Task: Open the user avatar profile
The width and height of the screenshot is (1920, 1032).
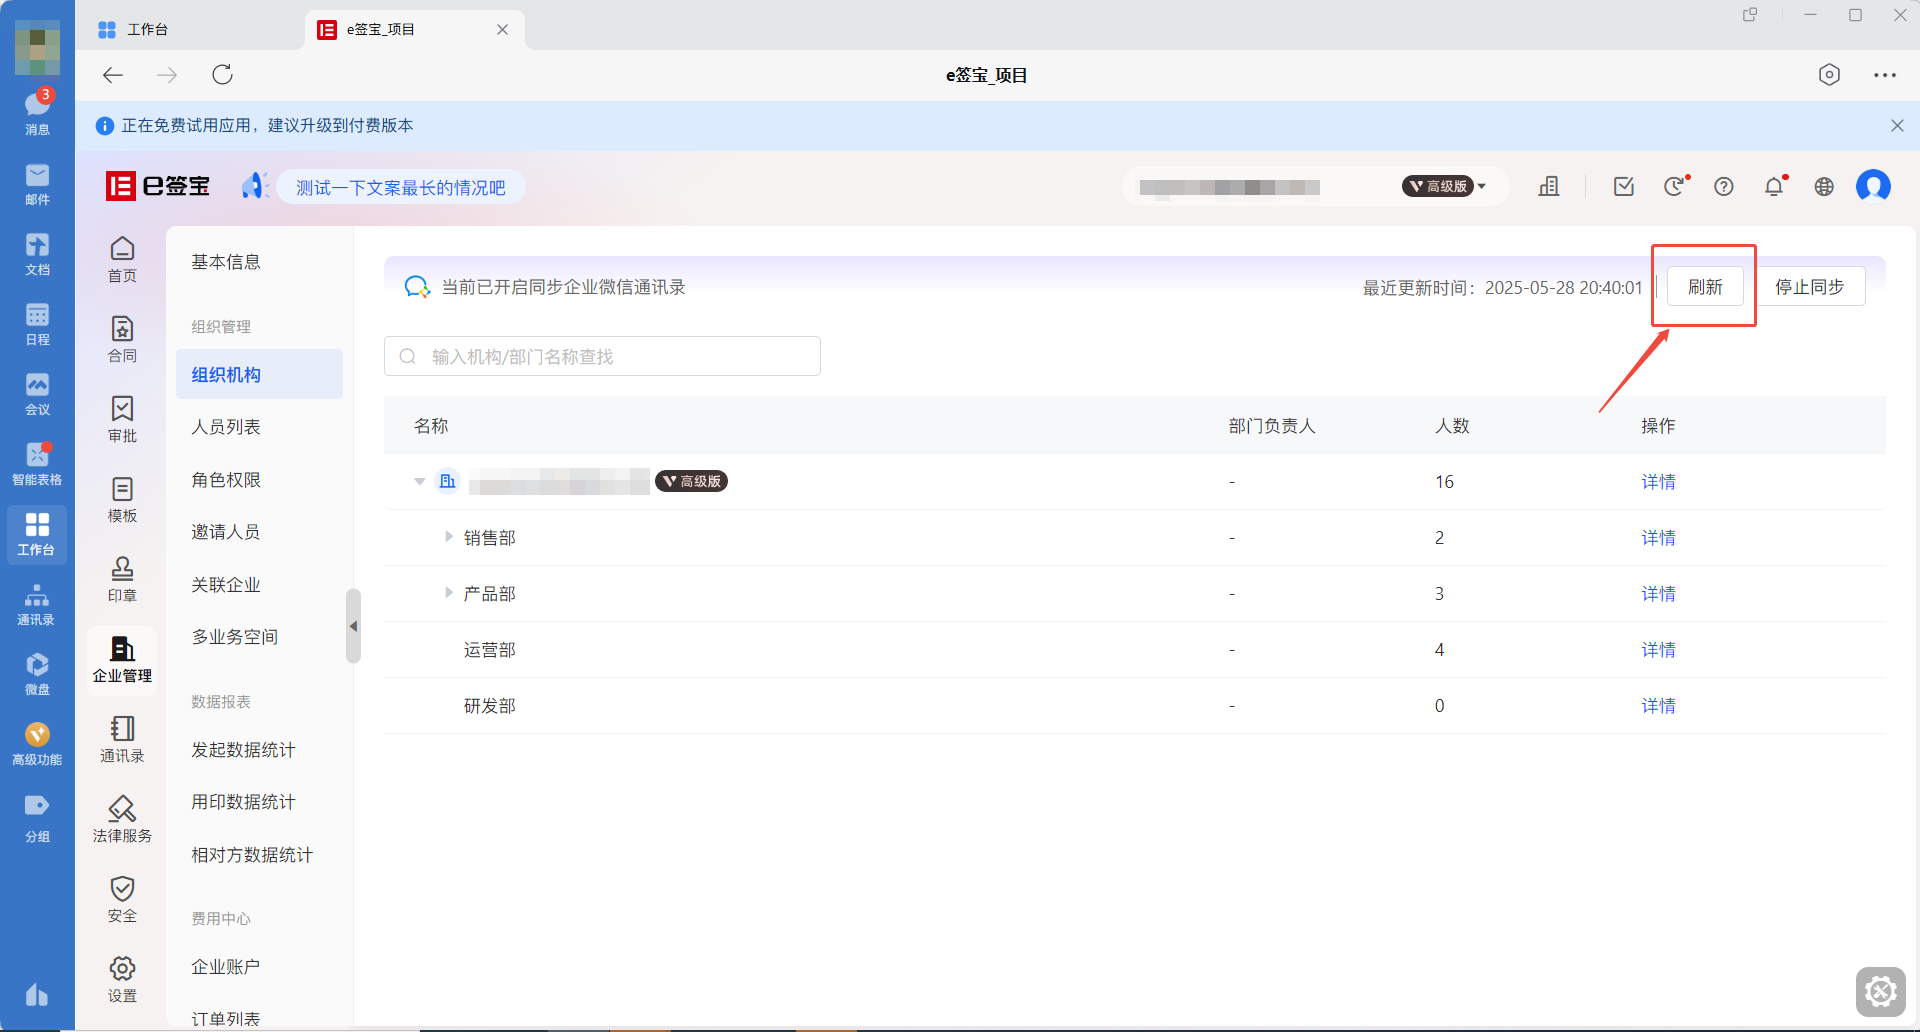Action: (1873, 186)
